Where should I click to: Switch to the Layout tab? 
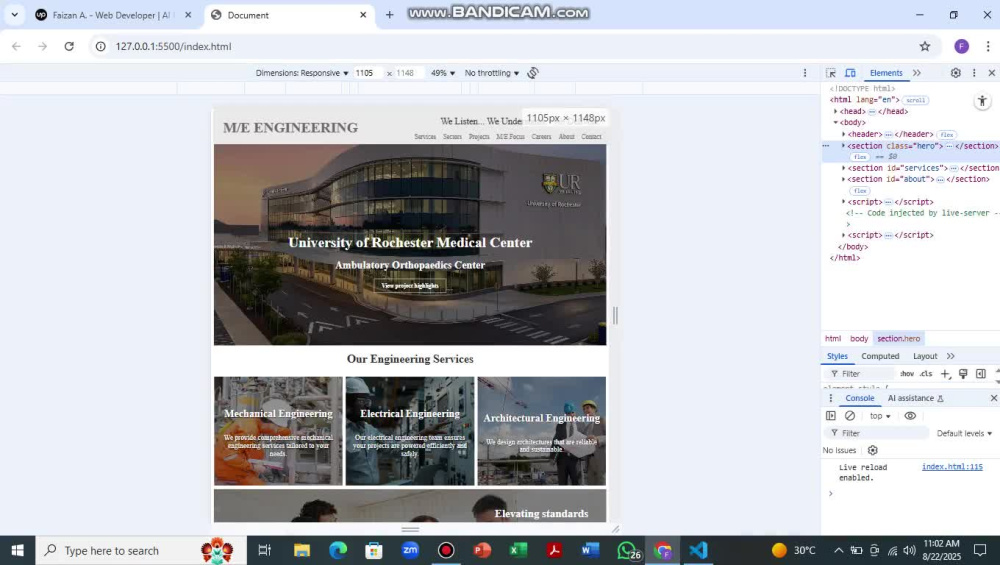point(925,356)
